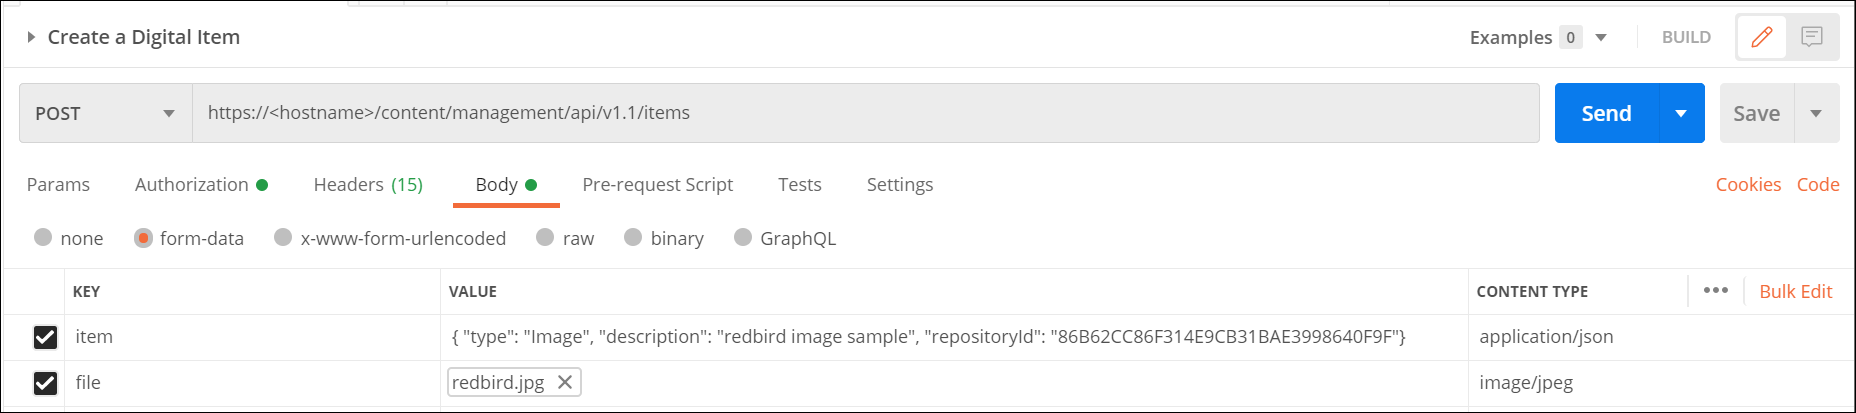Send the POST request
The height and width of the screenshot is (413, 1856).
click(1606, 113)
